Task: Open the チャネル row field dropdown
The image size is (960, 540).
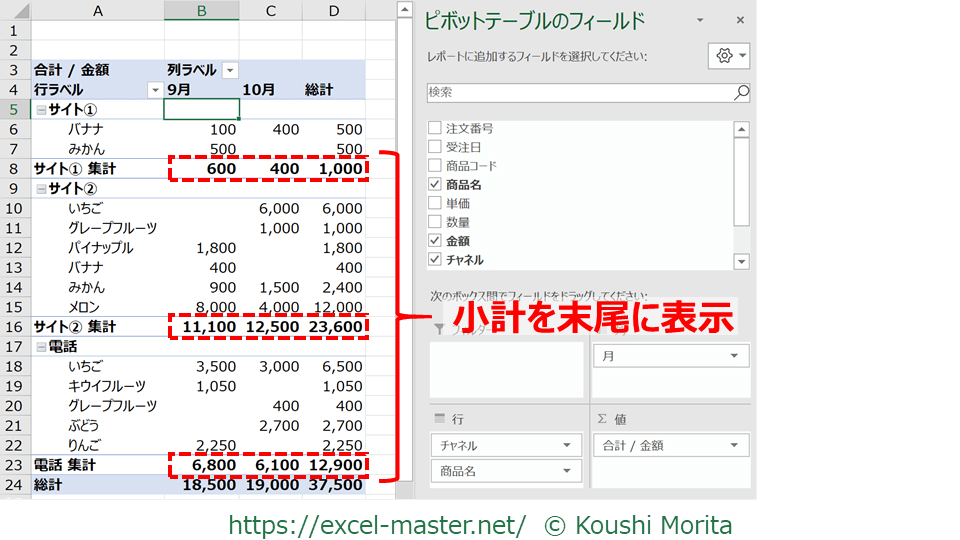Action: [x=567, y=445]
